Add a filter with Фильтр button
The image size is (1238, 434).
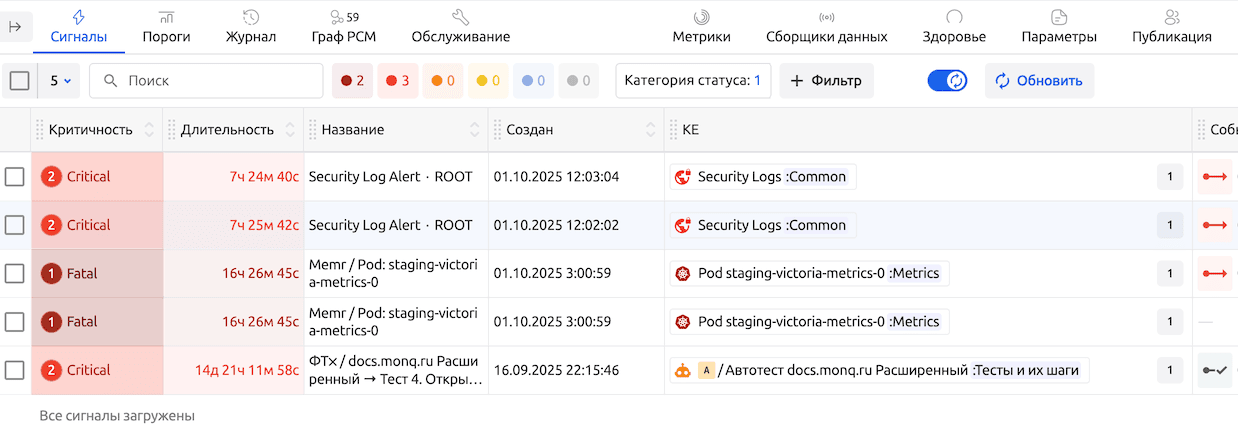[x=826, y=81]
